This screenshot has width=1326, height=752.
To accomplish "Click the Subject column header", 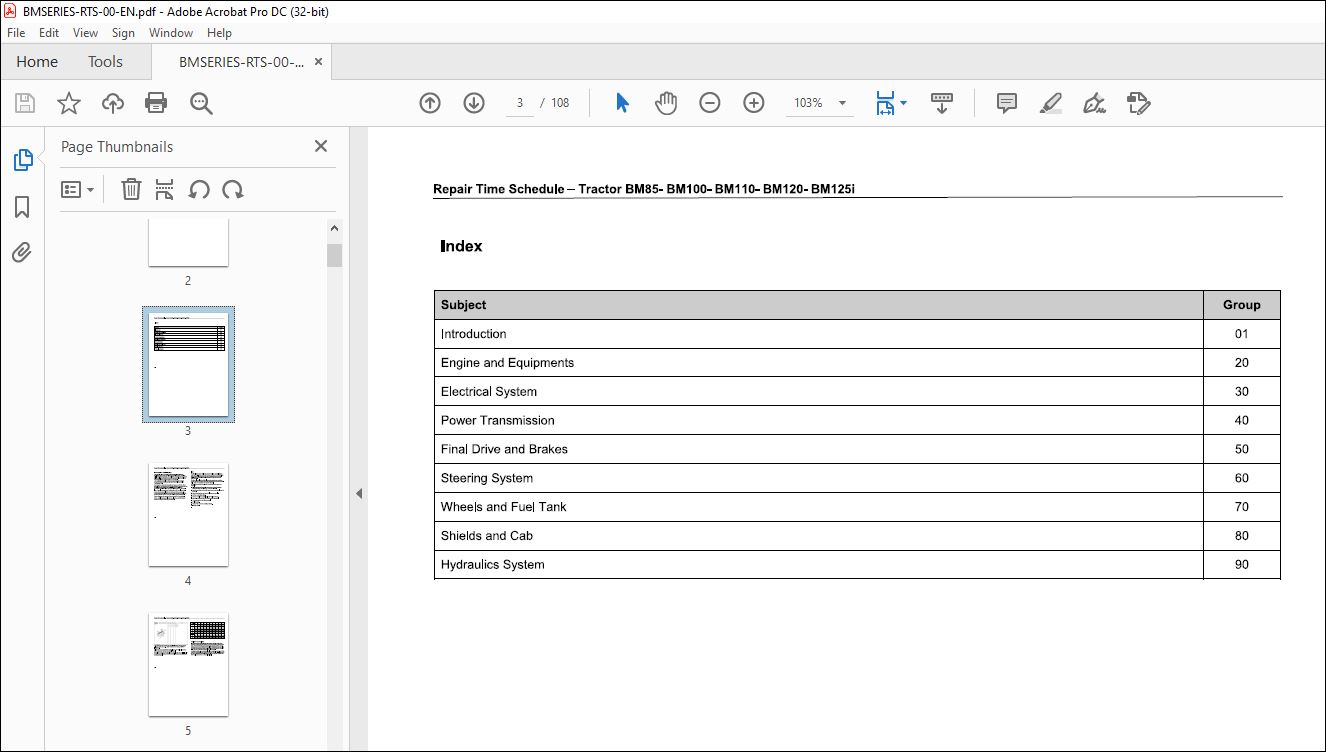I will [x=819, y=305].
